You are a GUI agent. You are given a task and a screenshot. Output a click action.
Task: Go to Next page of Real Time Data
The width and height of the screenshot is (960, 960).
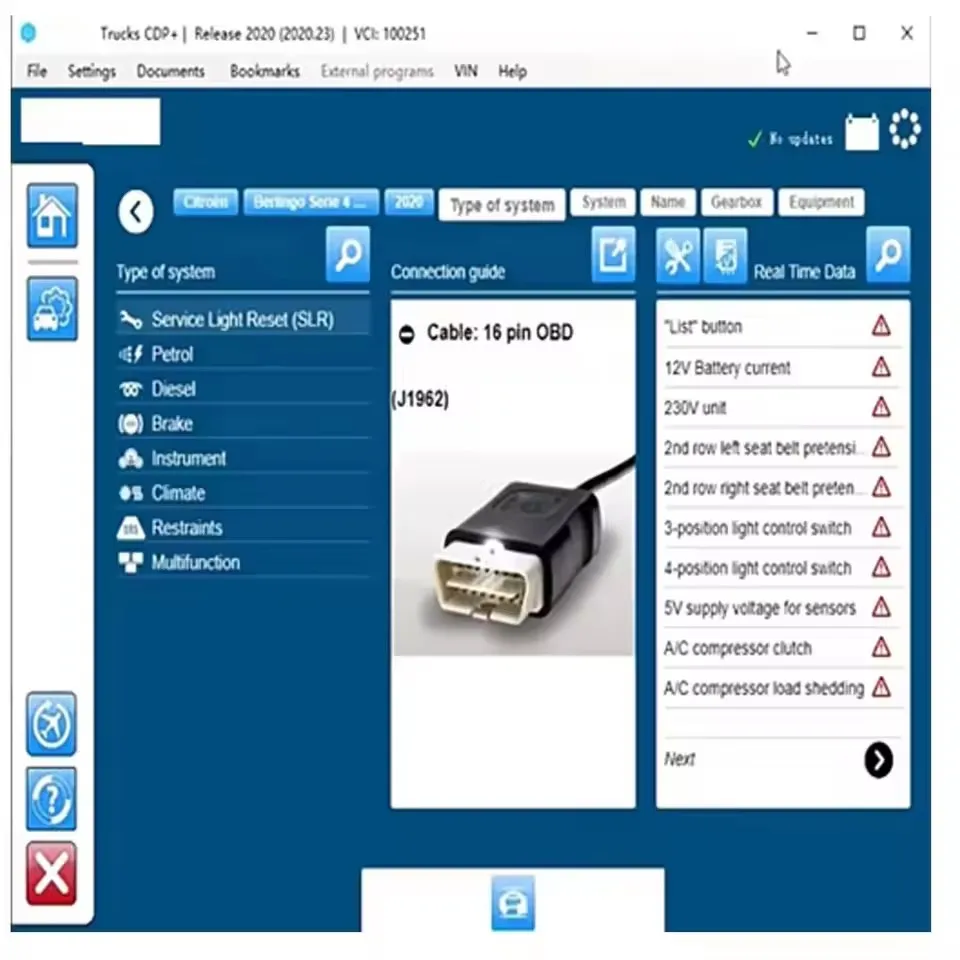(x=879, y=760)
